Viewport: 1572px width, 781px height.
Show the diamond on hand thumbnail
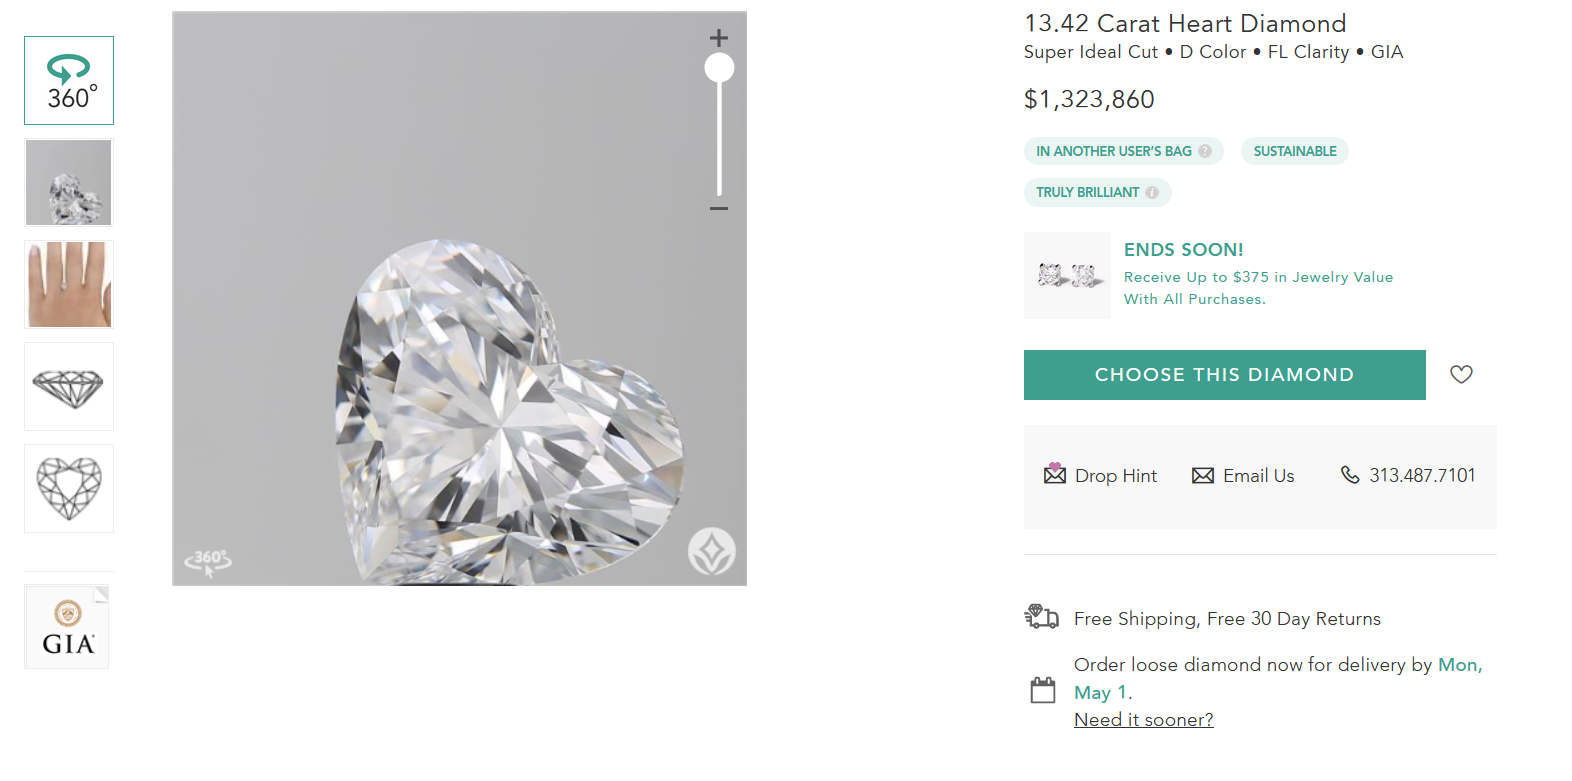69,285
